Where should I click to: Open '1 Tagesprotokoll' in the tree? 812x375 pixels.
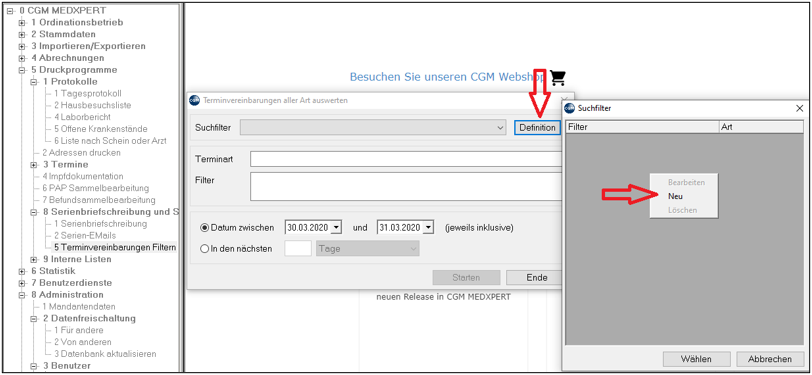pyautogui.click(x=88, y=93)
